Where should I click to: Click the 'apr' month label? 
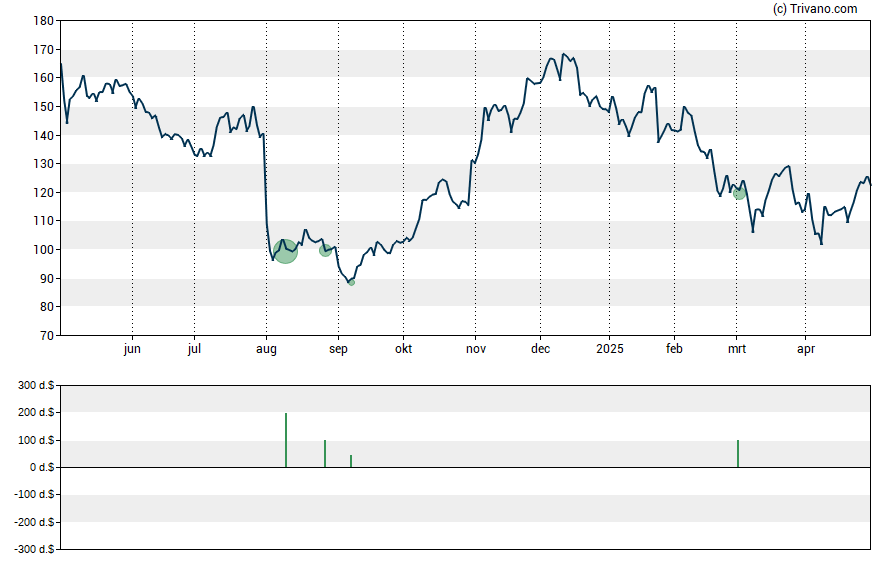point(805,349)
